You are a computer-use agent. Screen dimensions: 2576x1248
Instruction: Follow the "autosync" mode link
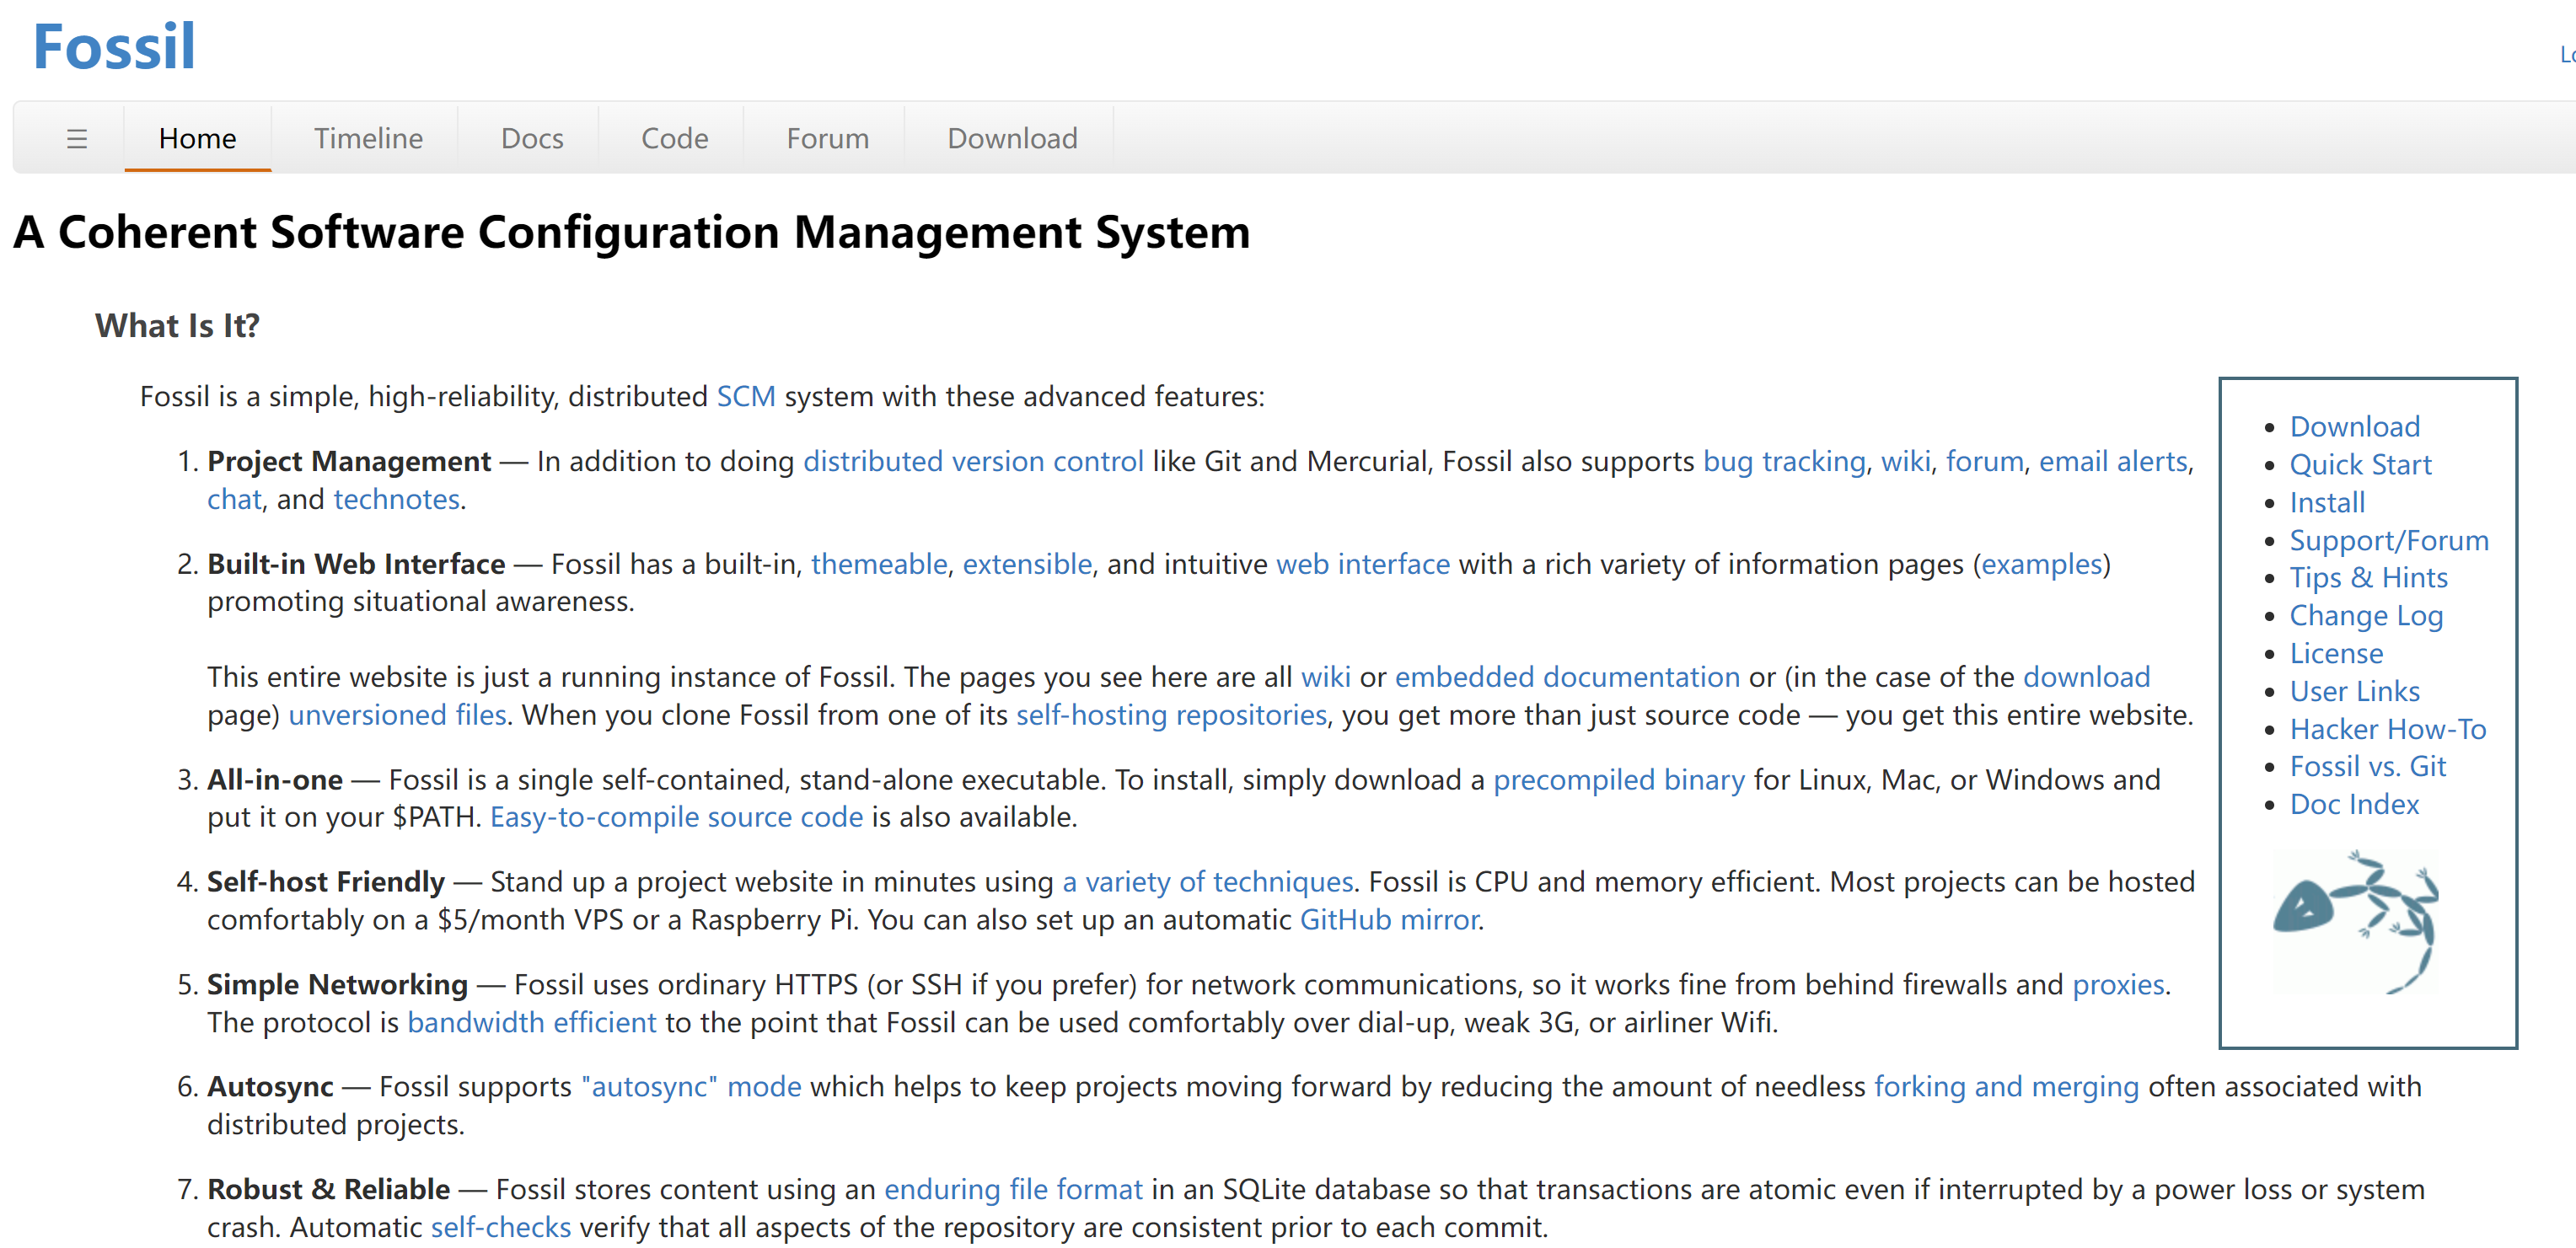pyautogui.click(x=691, y=1087)
